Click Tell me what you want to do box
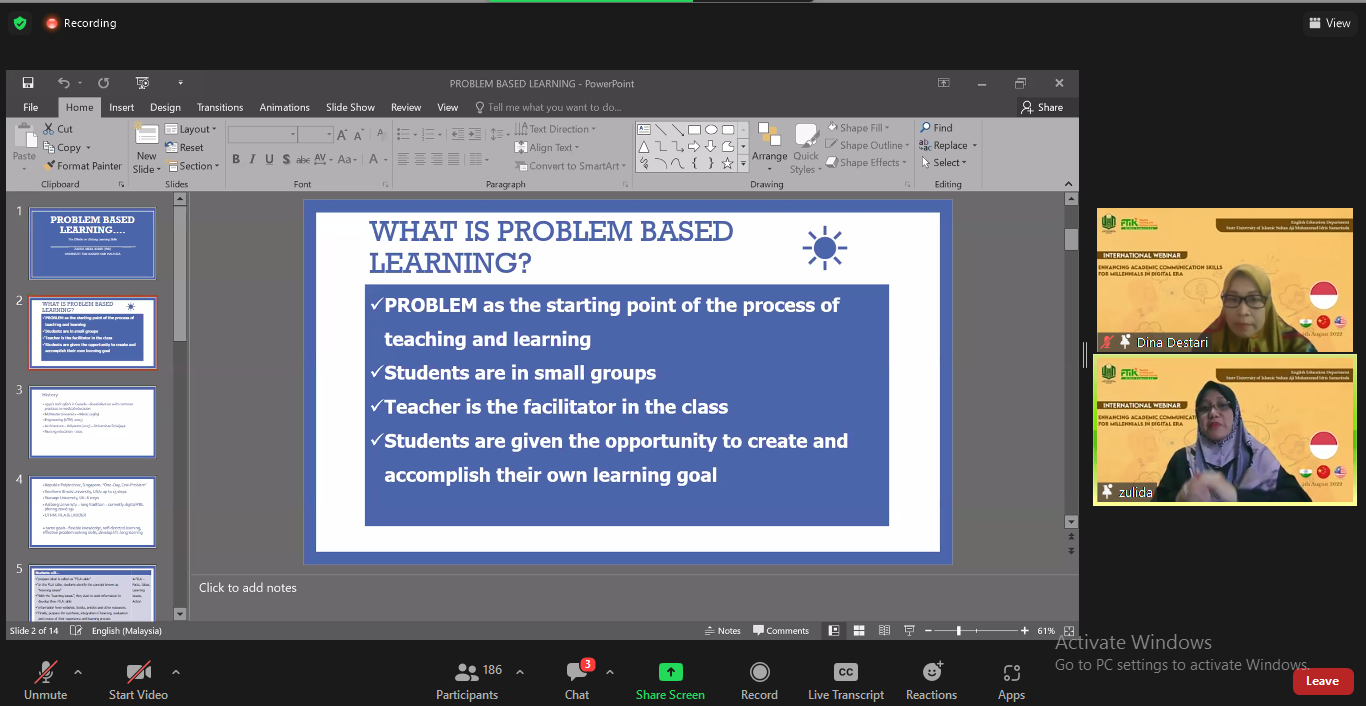The width and height of the screenshot is (1366, 706). [548, 107]
